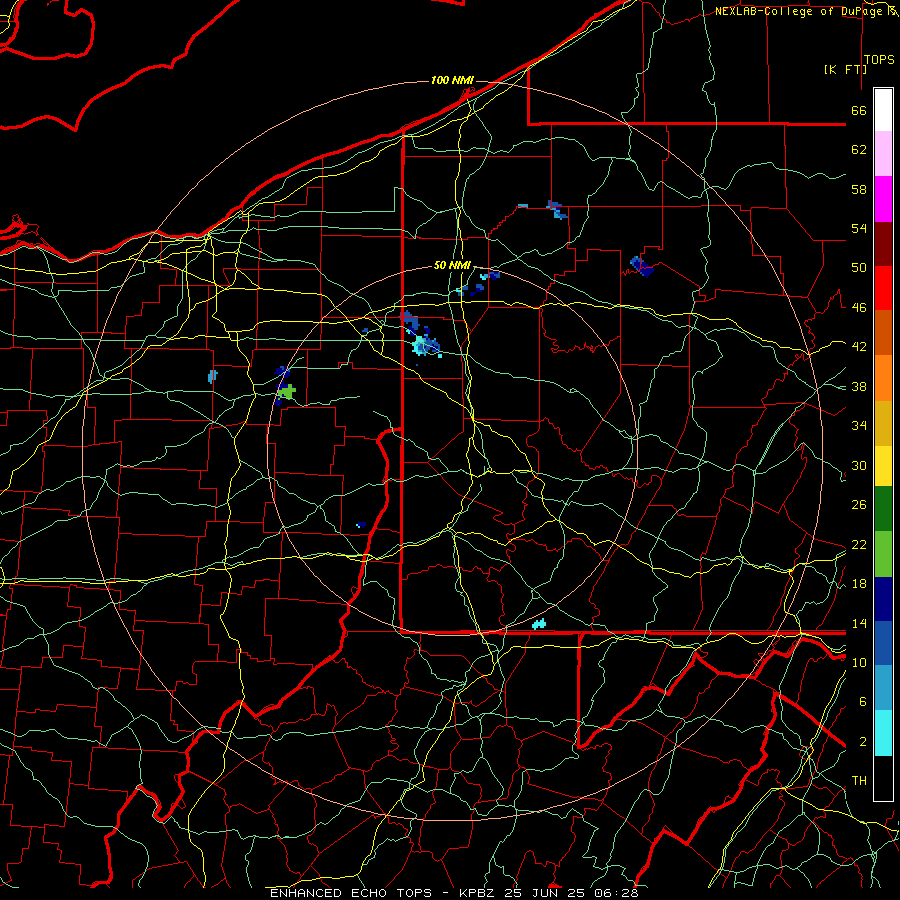Click the dark red legend color band
900x900 pixels.
[883, 243]
